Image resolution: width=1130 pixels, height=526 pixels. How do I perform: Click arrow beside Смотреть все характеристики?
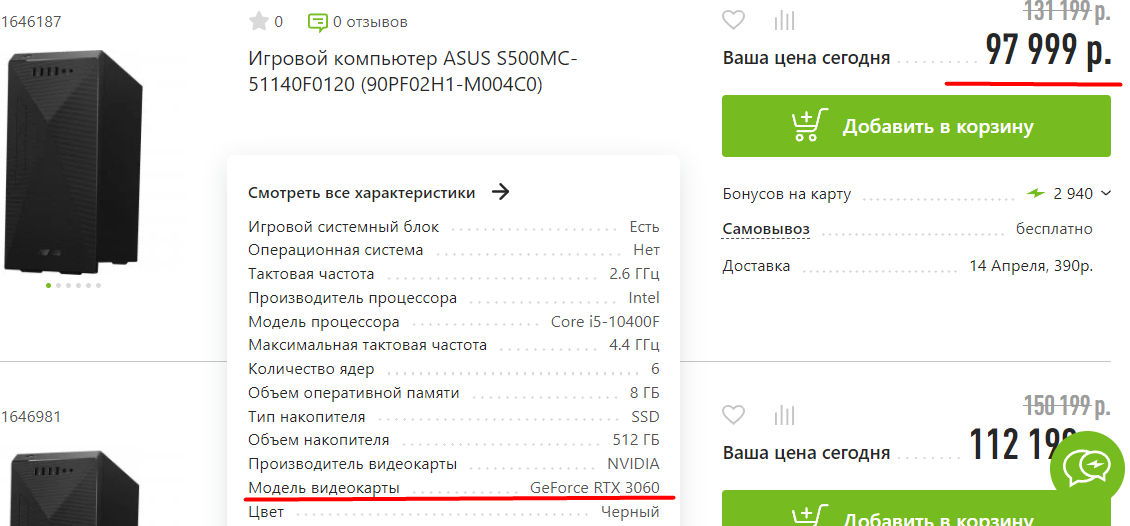coord(501,192)
